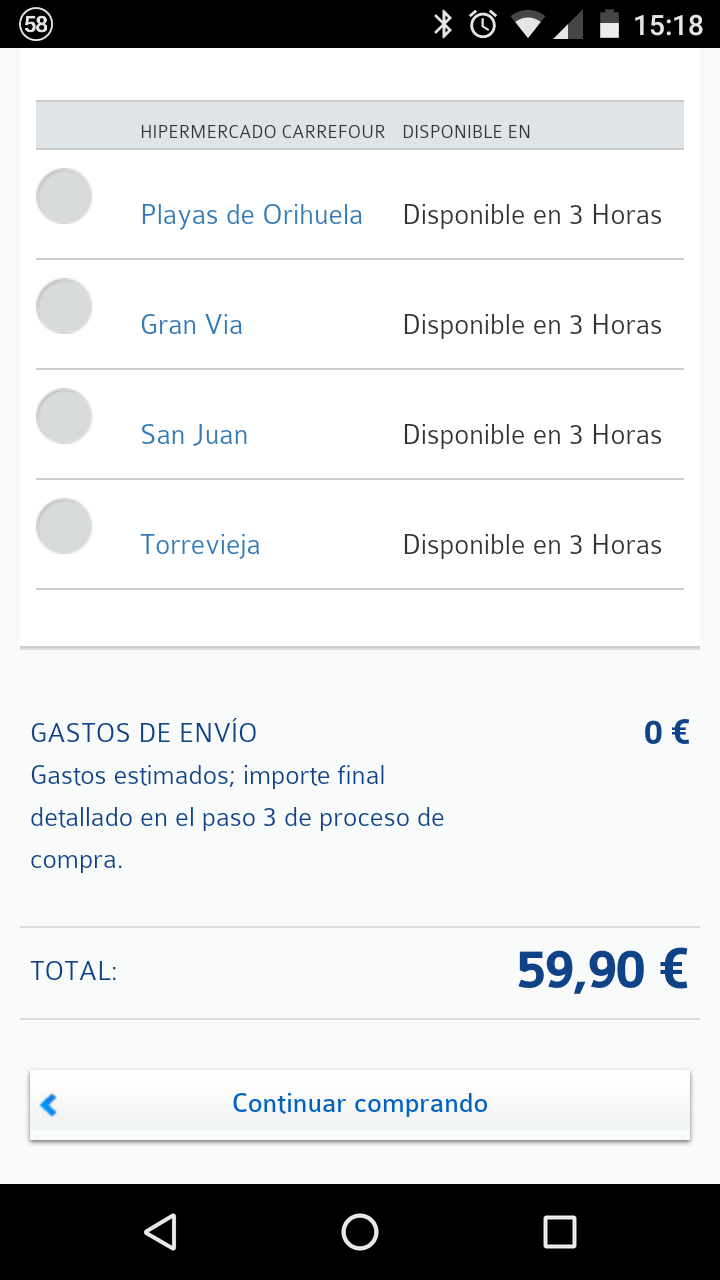Open the Gran Via store link
This screenshot has height=1280, width=720.
(x=191, y=325)
